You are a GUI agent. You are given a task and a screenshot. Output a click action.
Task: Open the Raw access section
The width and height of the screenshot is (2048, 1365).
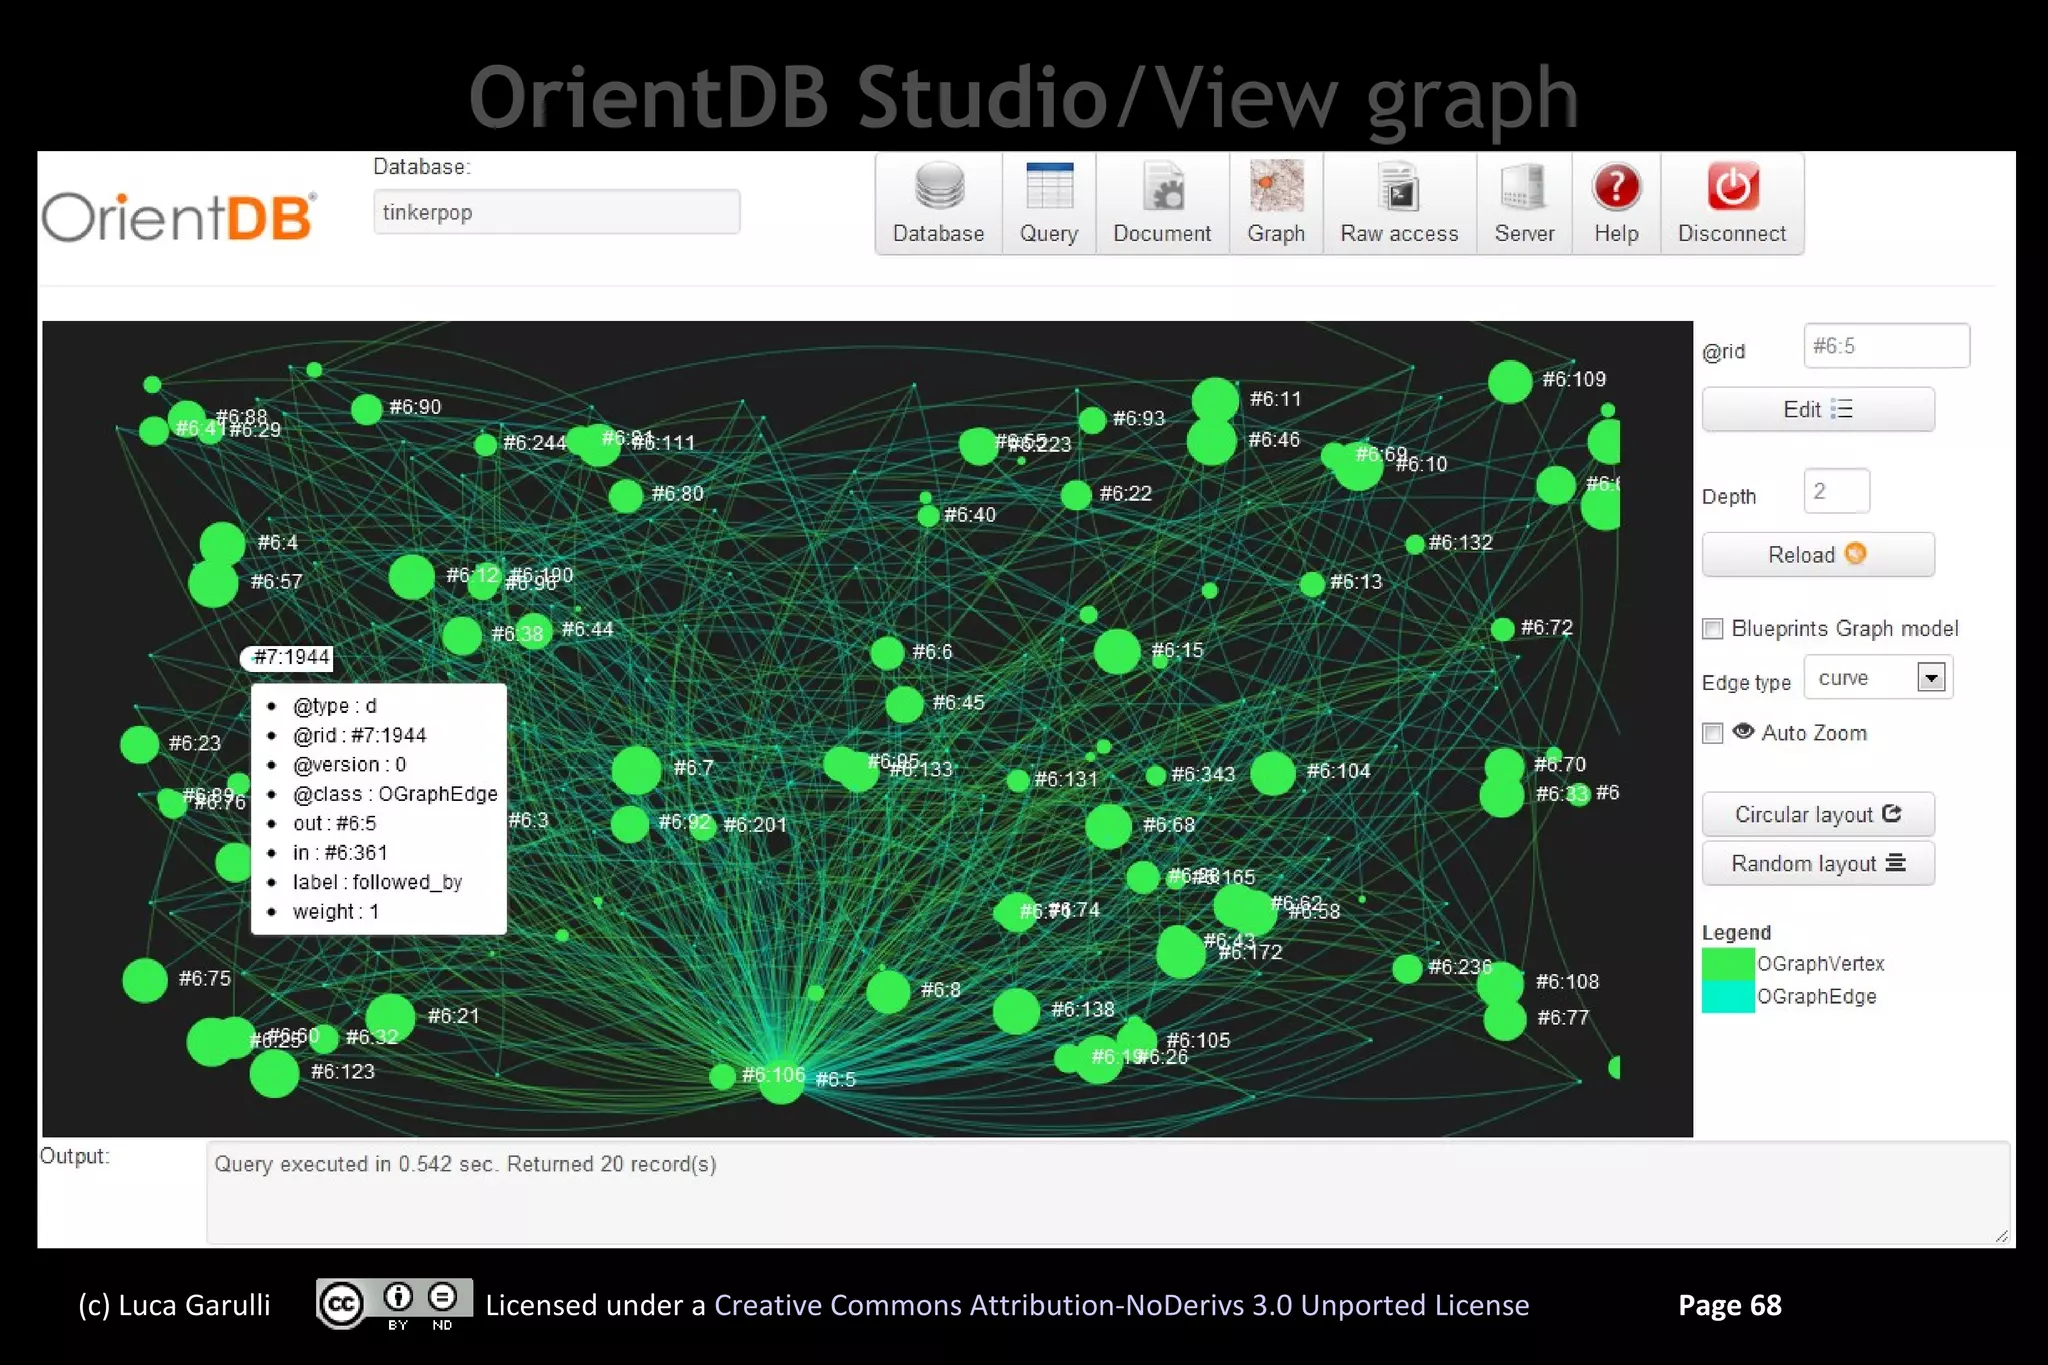(x=1399, y=204)
